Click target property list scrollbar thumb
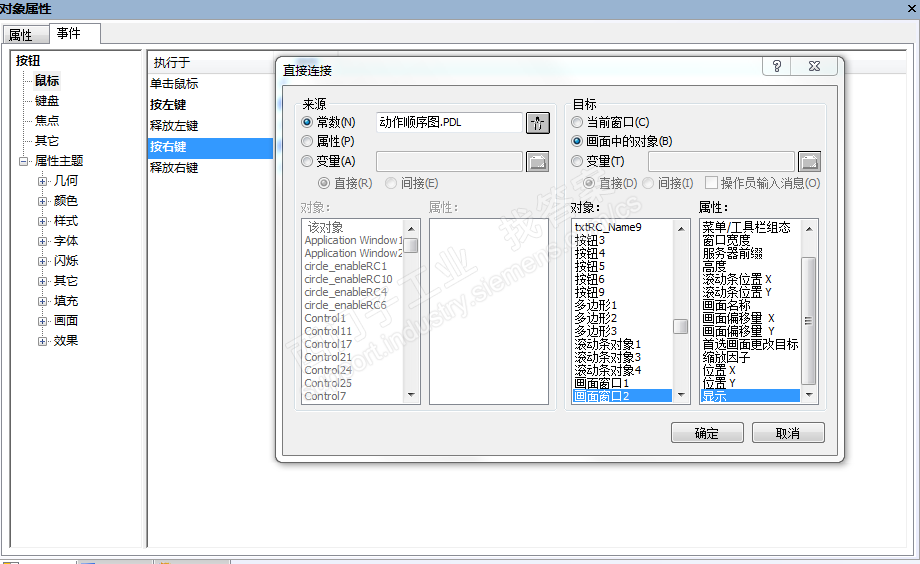This screenshot has width=920, height=564. point(809,320)
